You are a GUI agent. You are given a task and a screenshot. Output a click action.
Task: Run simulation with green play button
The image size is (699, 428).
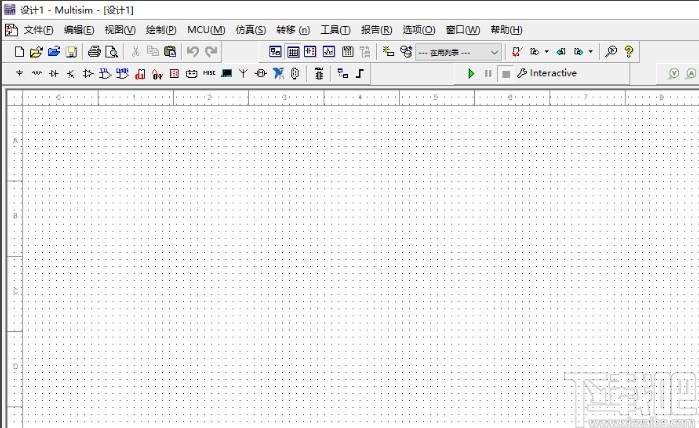pos(471,74)
